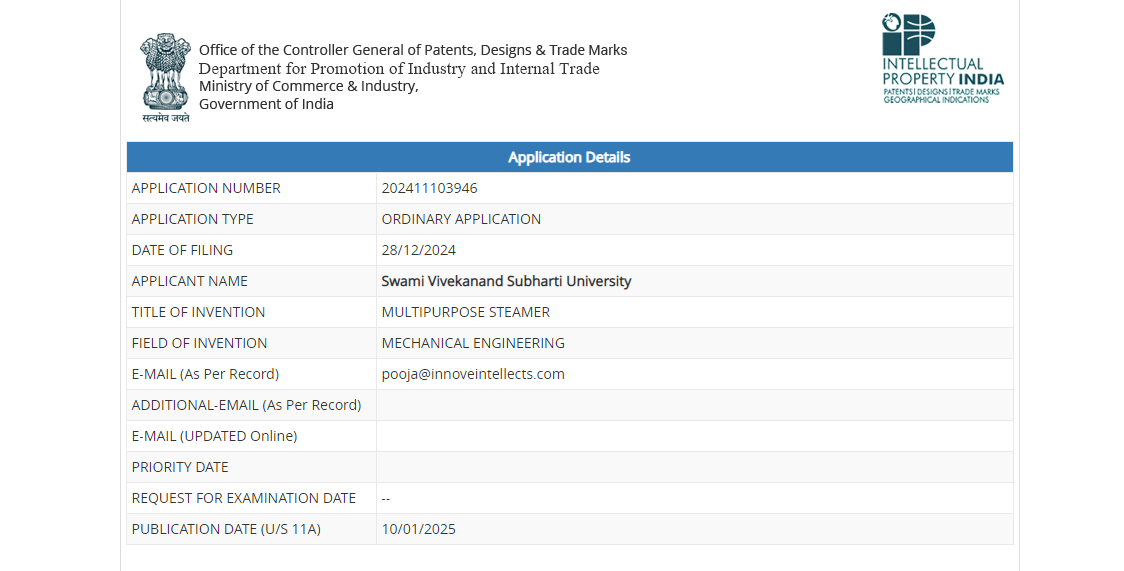Click the empty PRIORITY DATE value cell
The width and height of the screenshot is (1124, 571).
(694, 467)
